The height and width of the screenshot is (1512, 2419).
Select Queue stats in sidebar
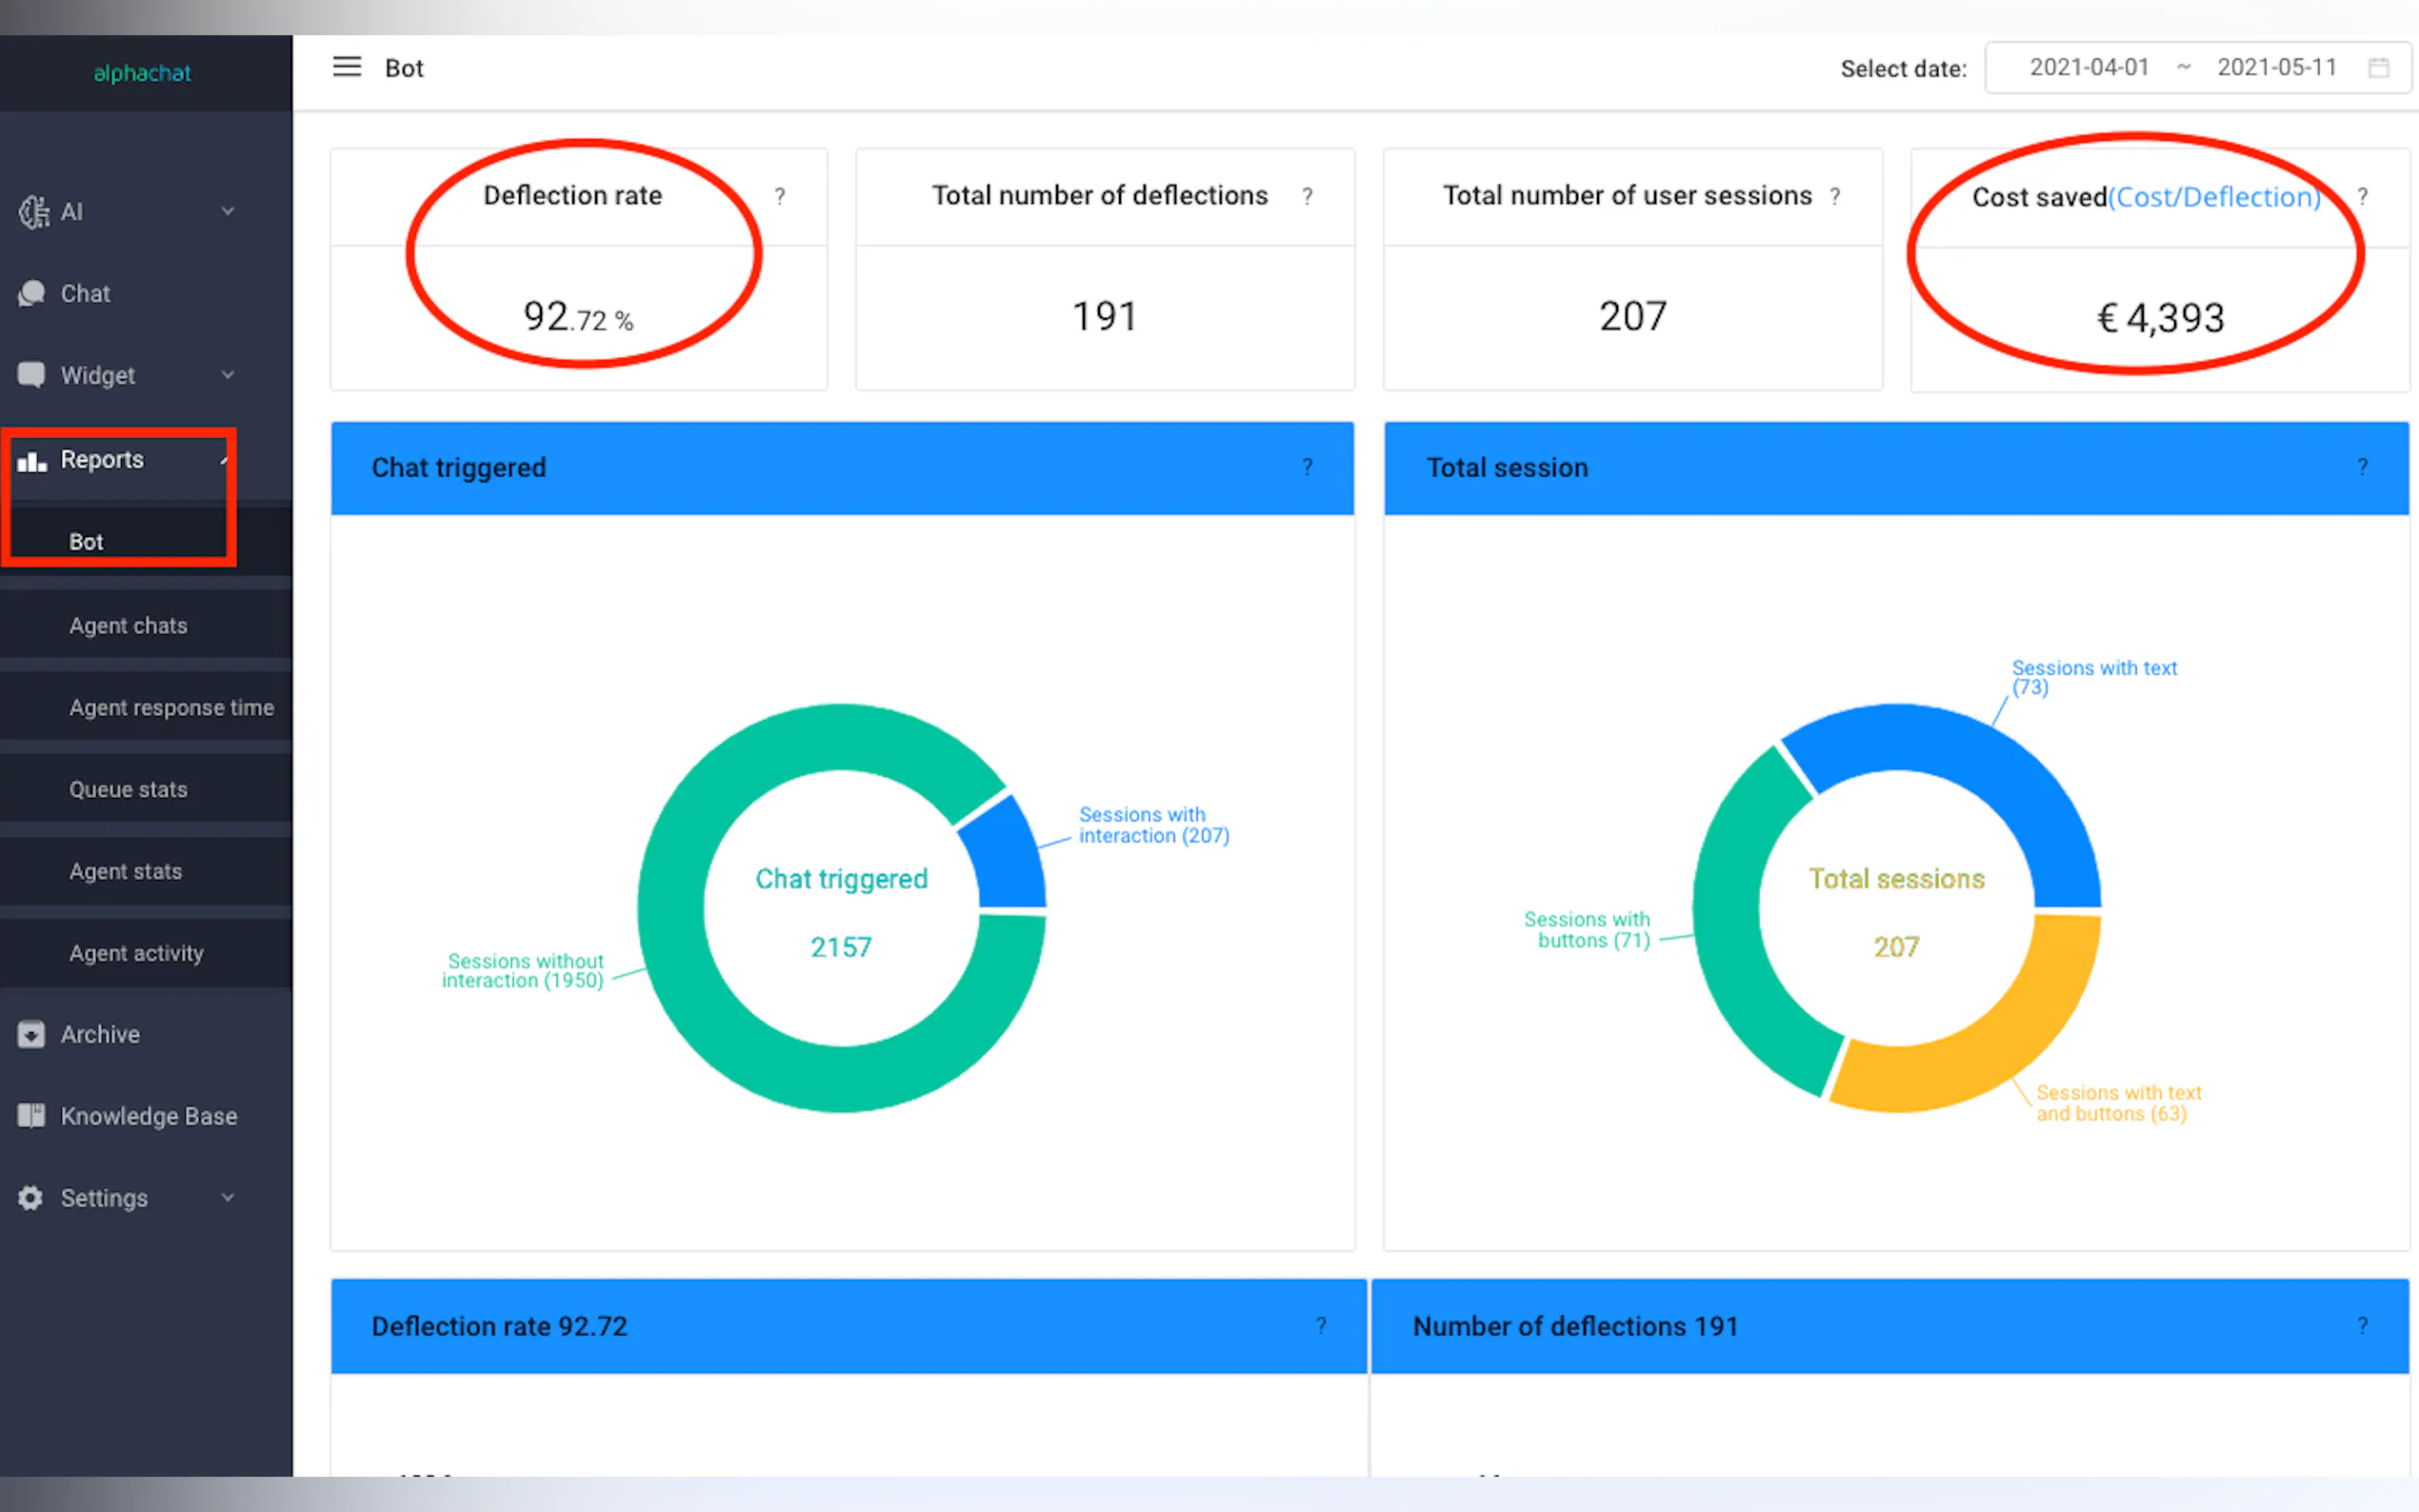[128, 789]
